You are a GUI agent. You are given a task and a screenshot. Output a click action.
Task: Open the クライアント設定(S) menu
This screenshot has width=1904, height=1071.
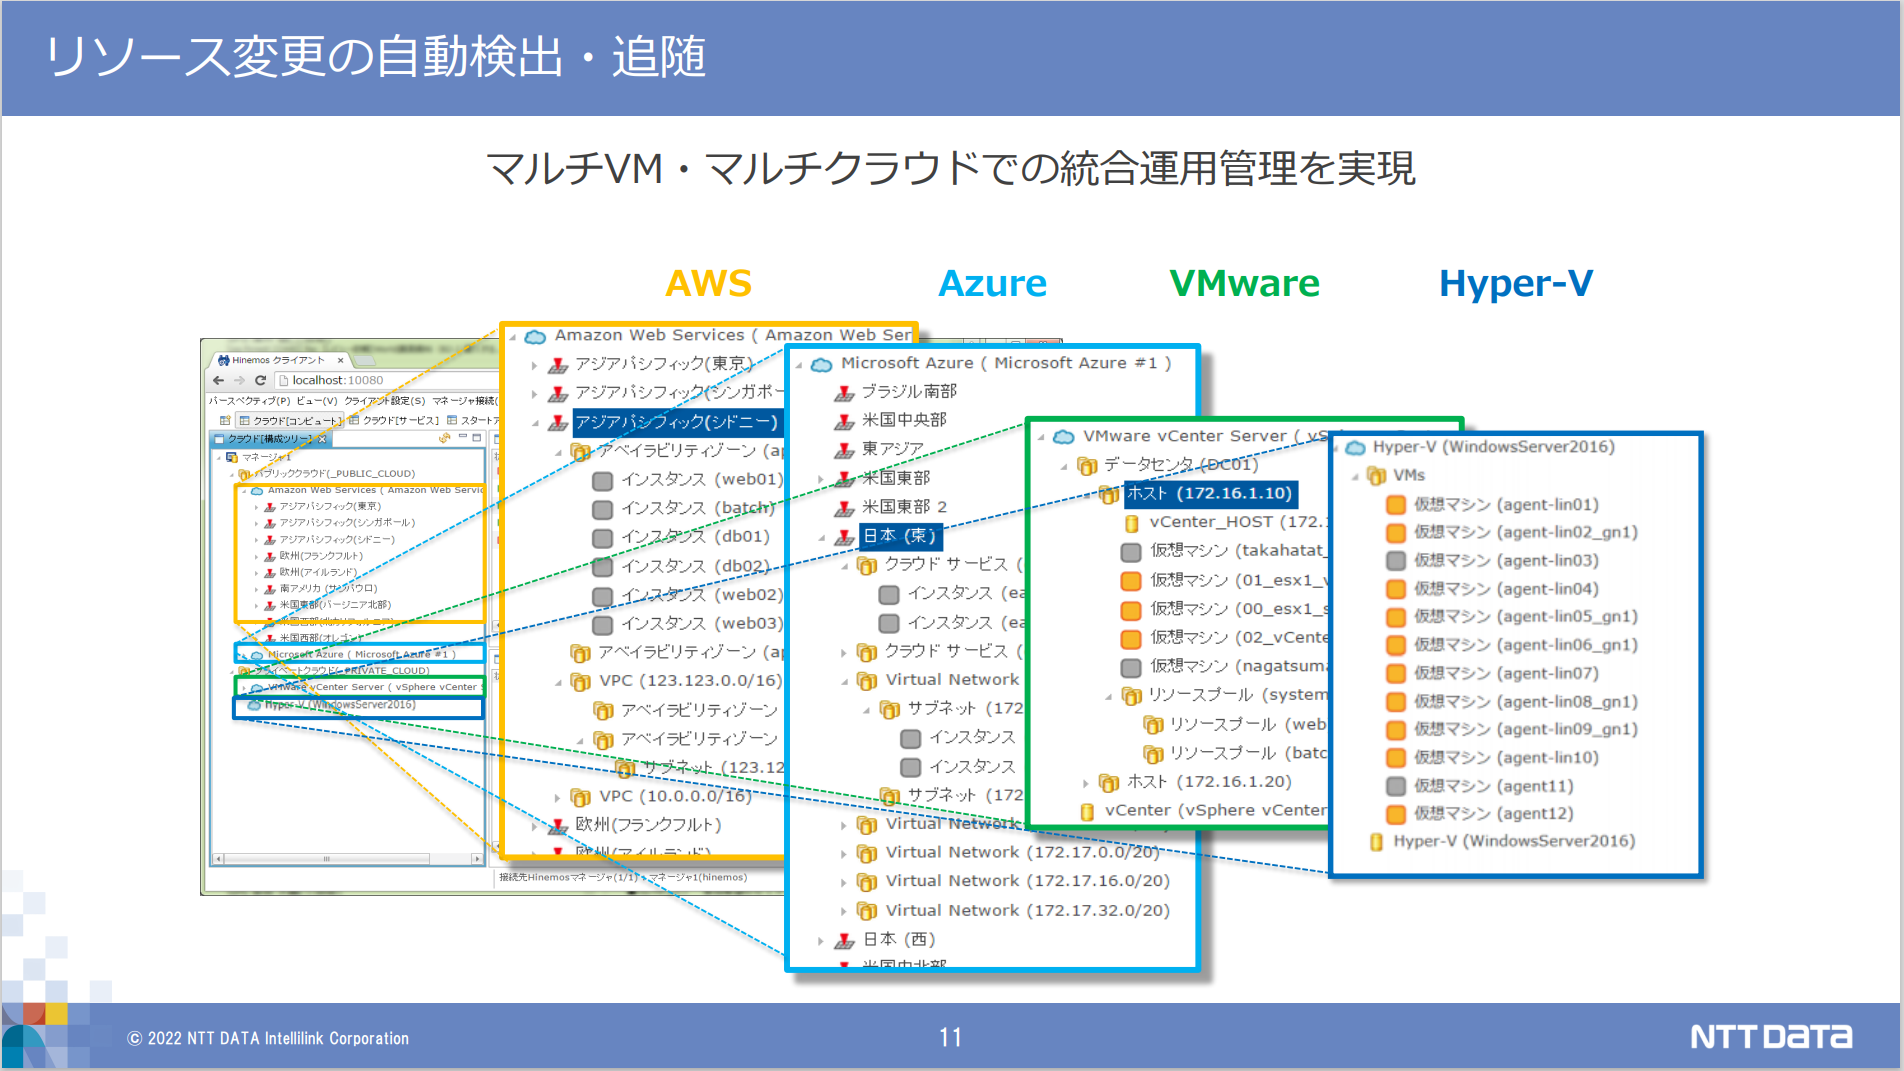[385, 400]
